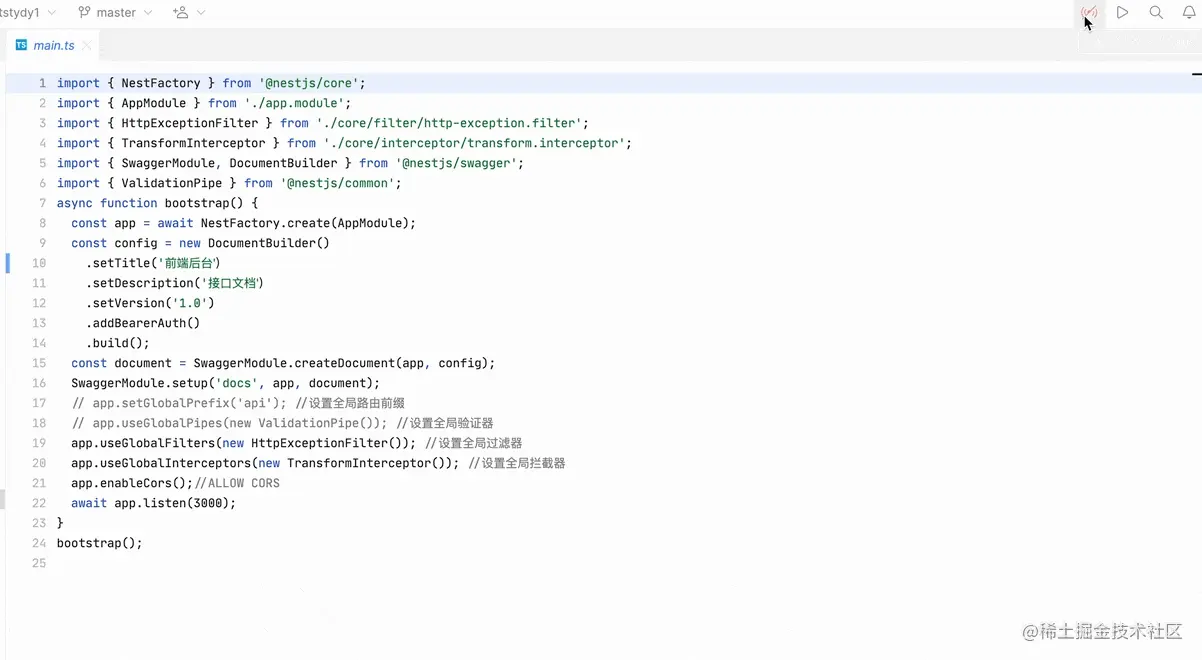Click line number 24 in gutter
The image size is (1202, 660).
click(39, 543)
